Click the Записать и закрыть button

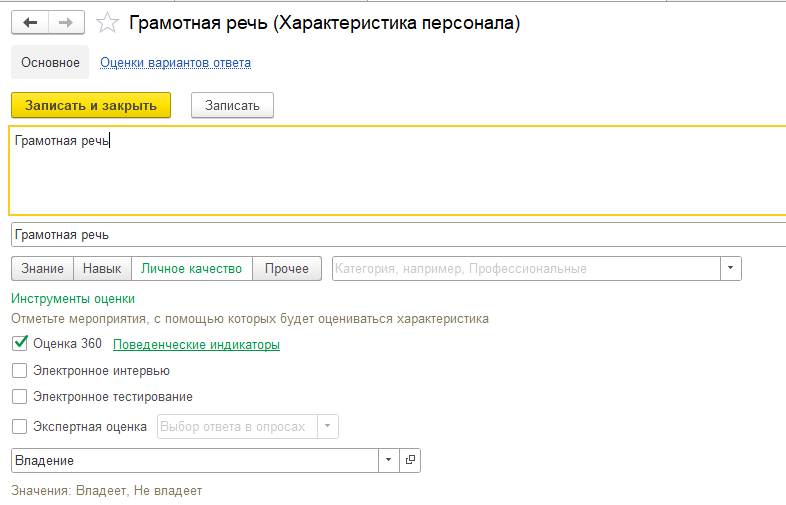[x=91, y=105]
